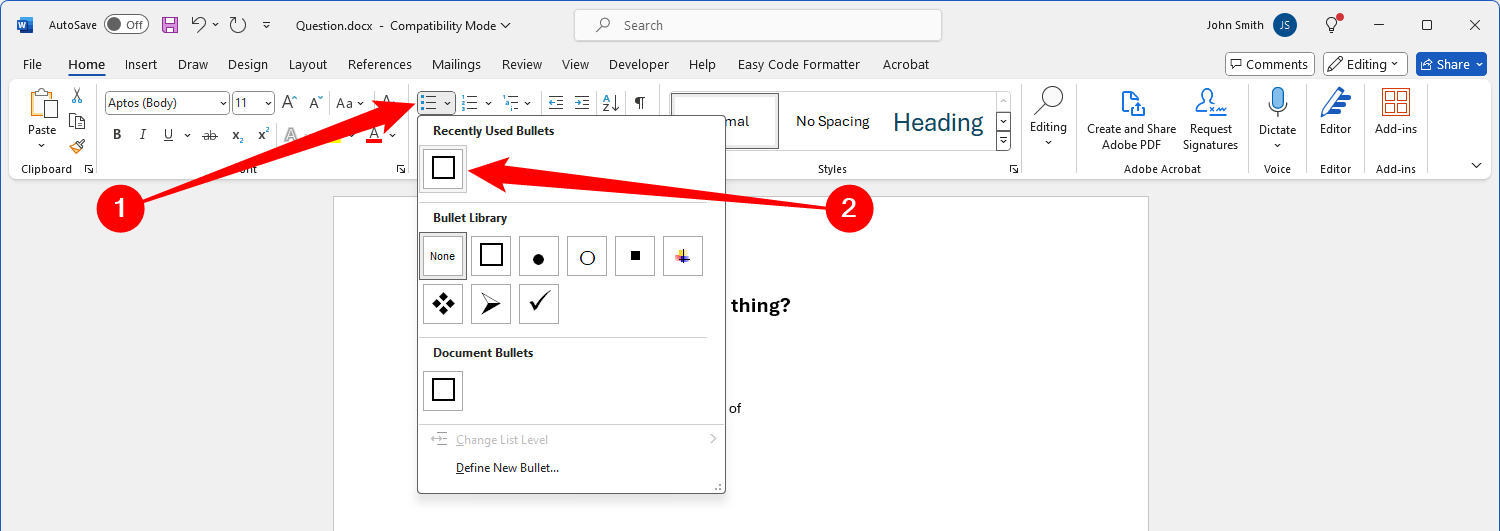1500x531 pixels.
Task: Click the Undo arrow in title bar
Action: (198, 25)
